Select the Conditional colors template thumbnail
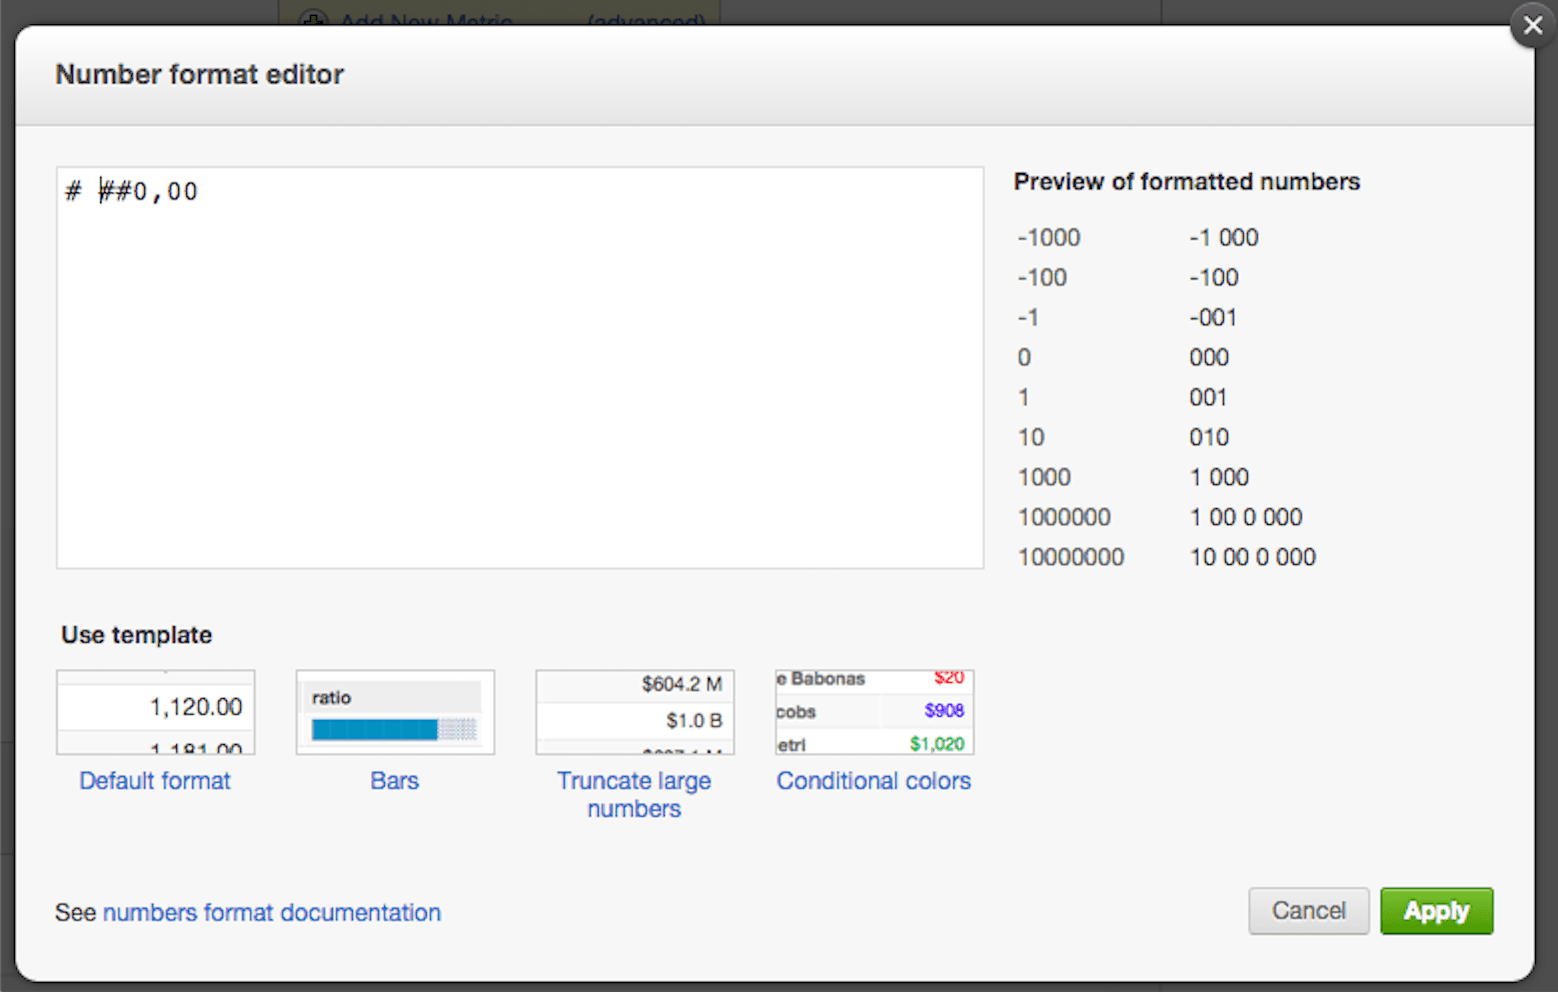Image resolution: width=1558 pixels, height=992 pixels. [874, 712]
